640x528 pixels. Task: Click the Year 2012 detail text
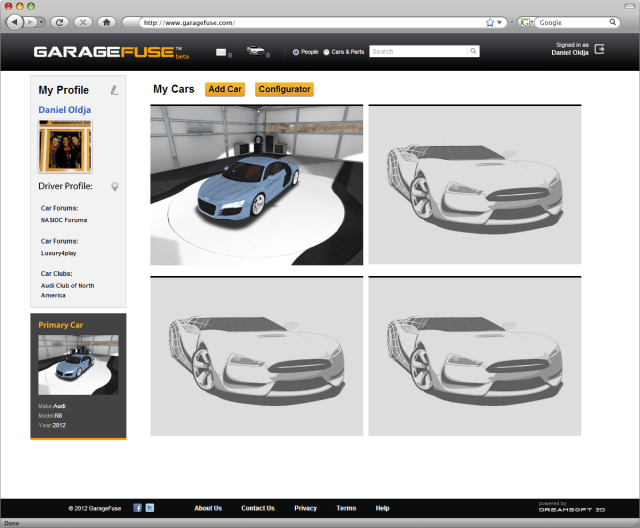[52, 425]
